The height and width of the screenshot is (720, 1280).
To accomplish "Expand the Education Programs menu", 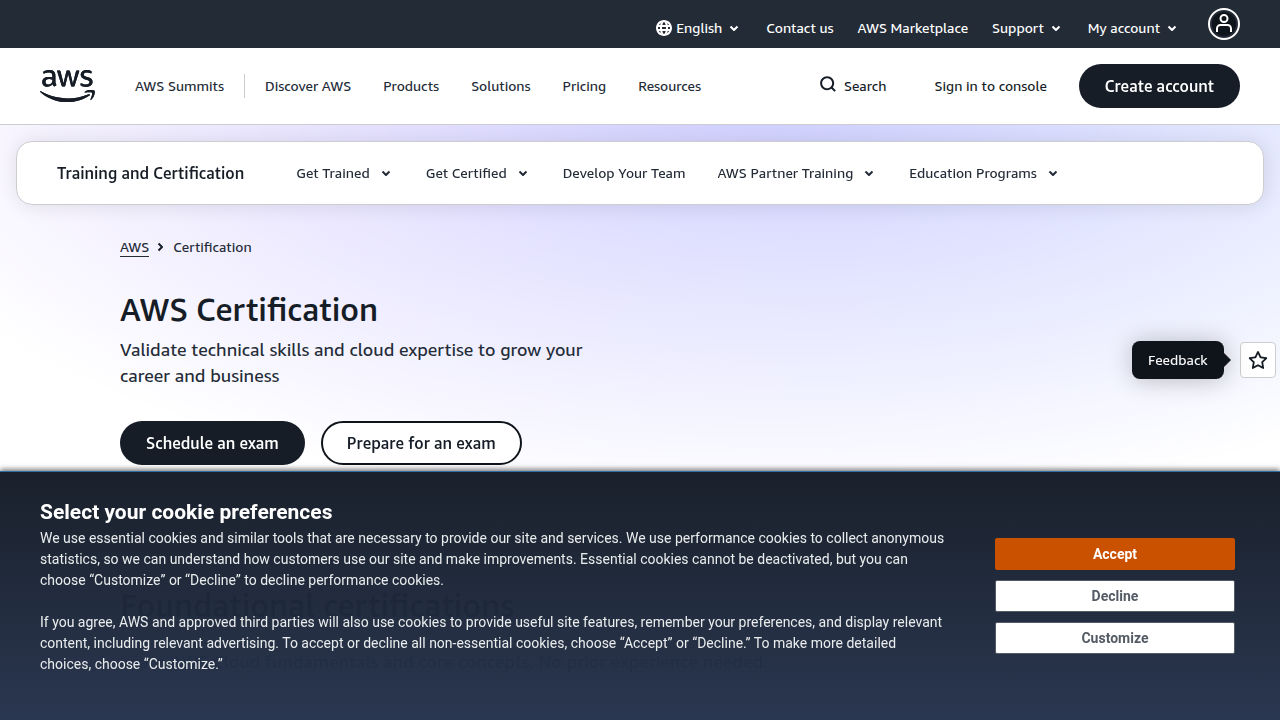I will point(984,173).
